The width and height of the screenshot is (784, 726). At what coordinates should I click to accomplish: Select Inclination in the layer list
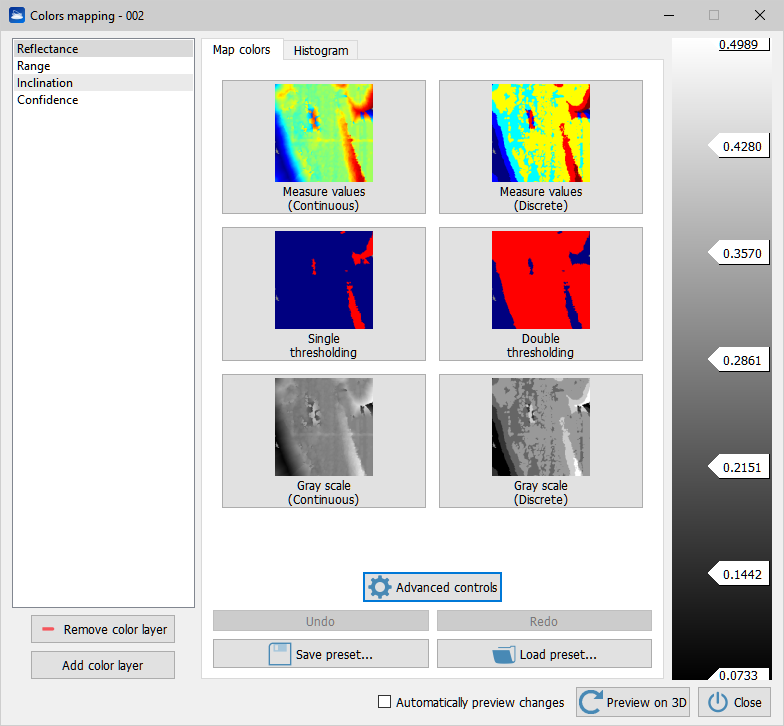tap(45, 83)
